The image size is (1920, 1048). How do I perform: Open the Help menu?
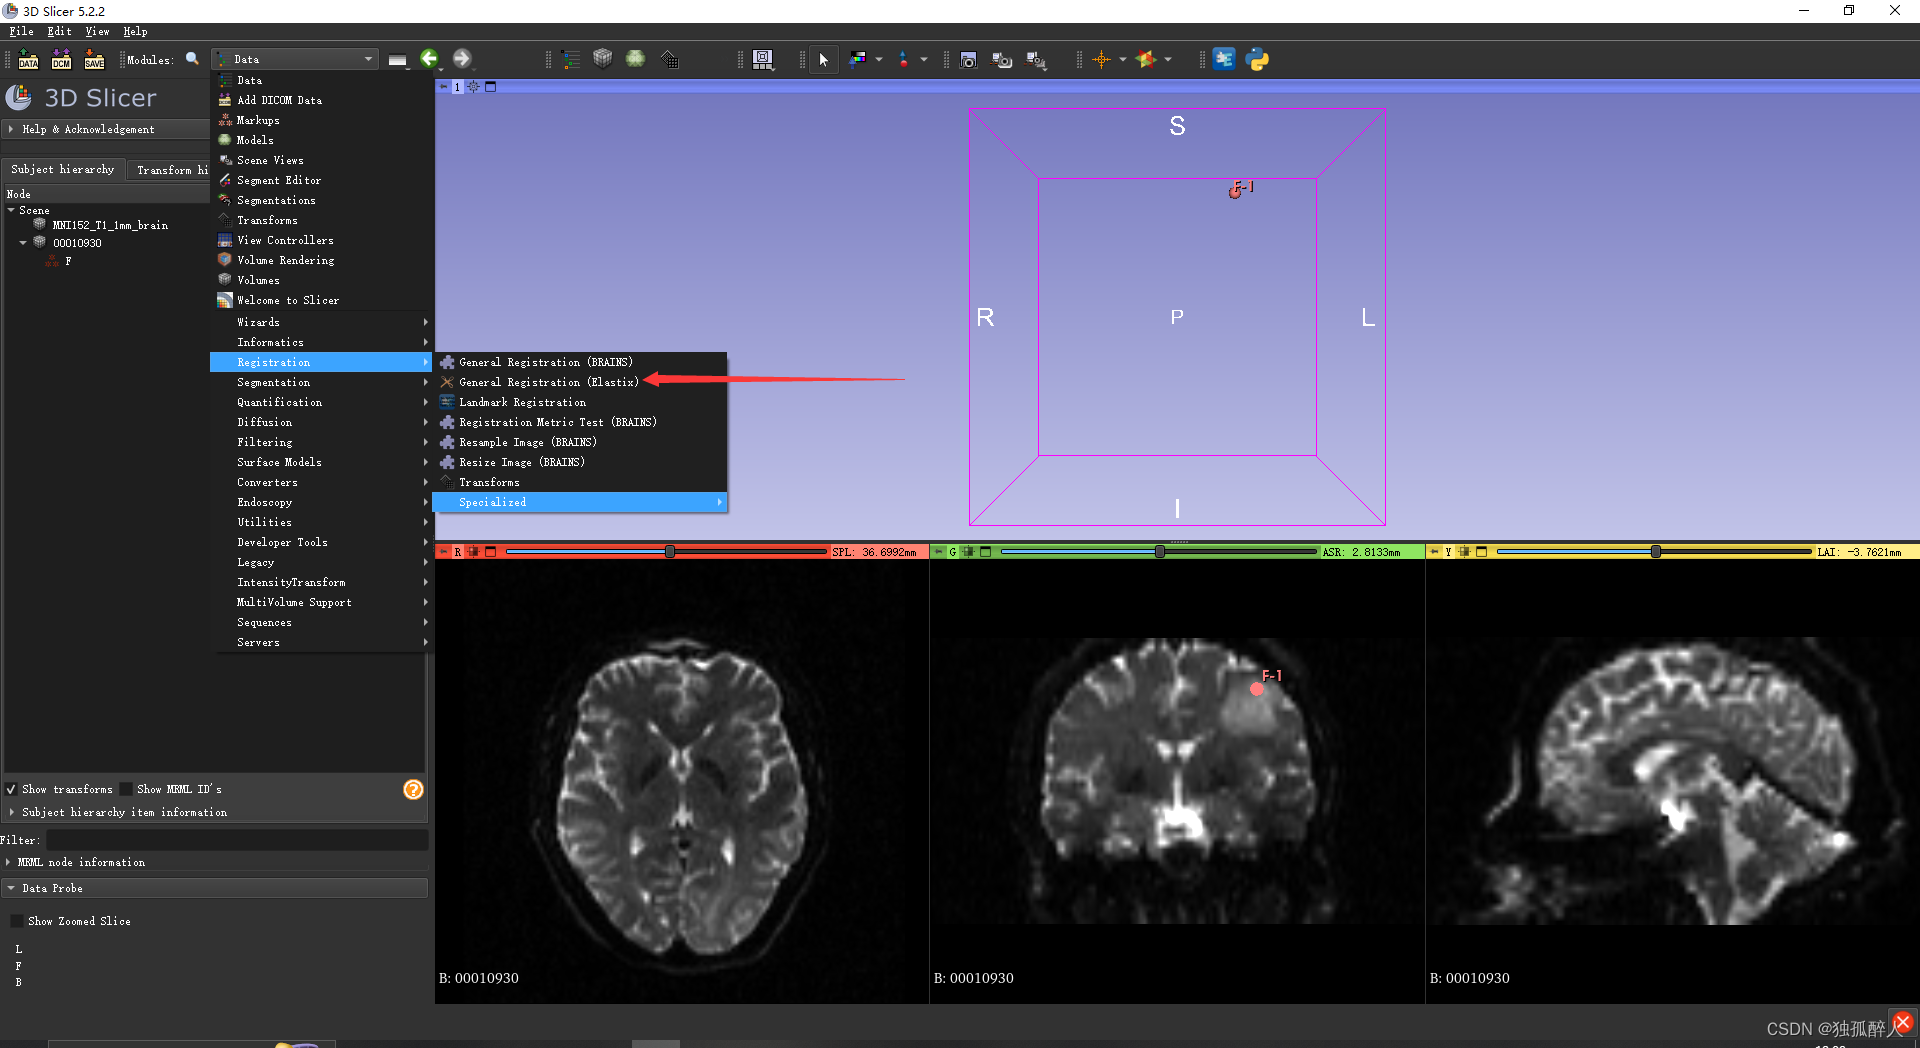pyautogui.click(x=135, y=31)
